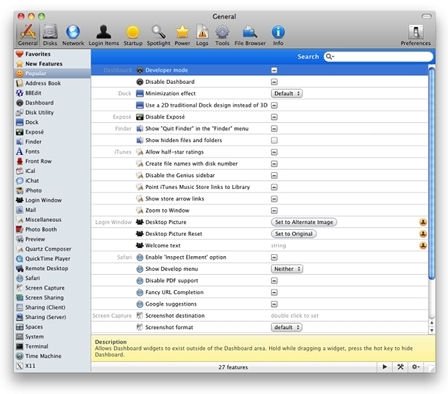
Task: Enable Show "Quit Finder" menu checkbox
Action: point(274,129)
